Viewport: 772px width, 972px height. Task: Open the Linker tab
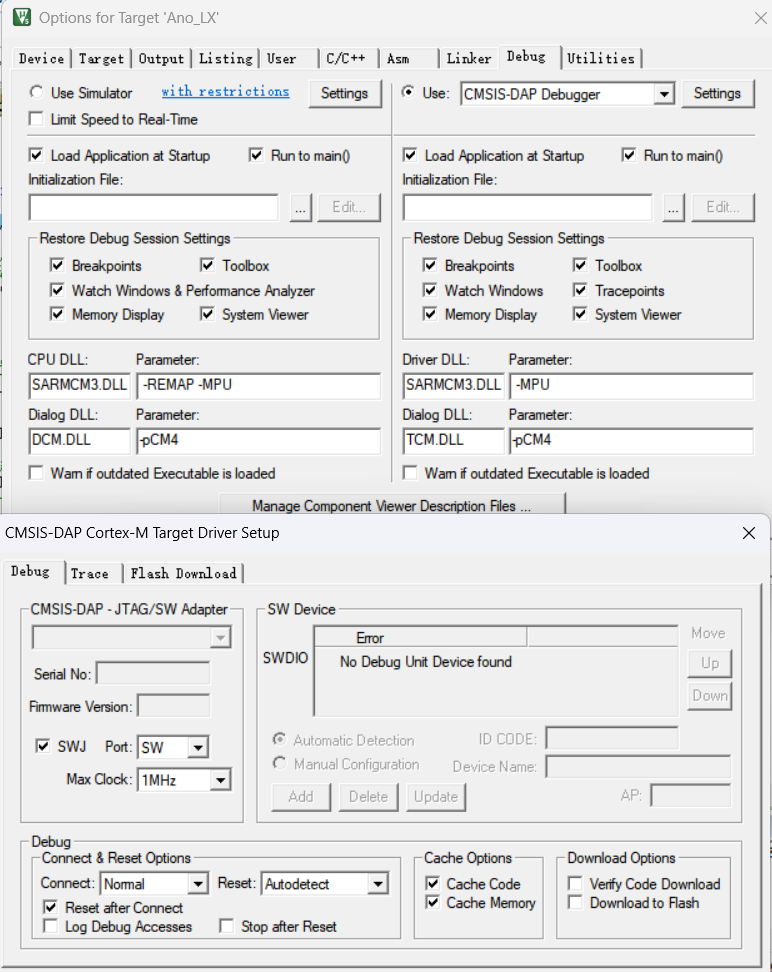click(x=469, y=58)
